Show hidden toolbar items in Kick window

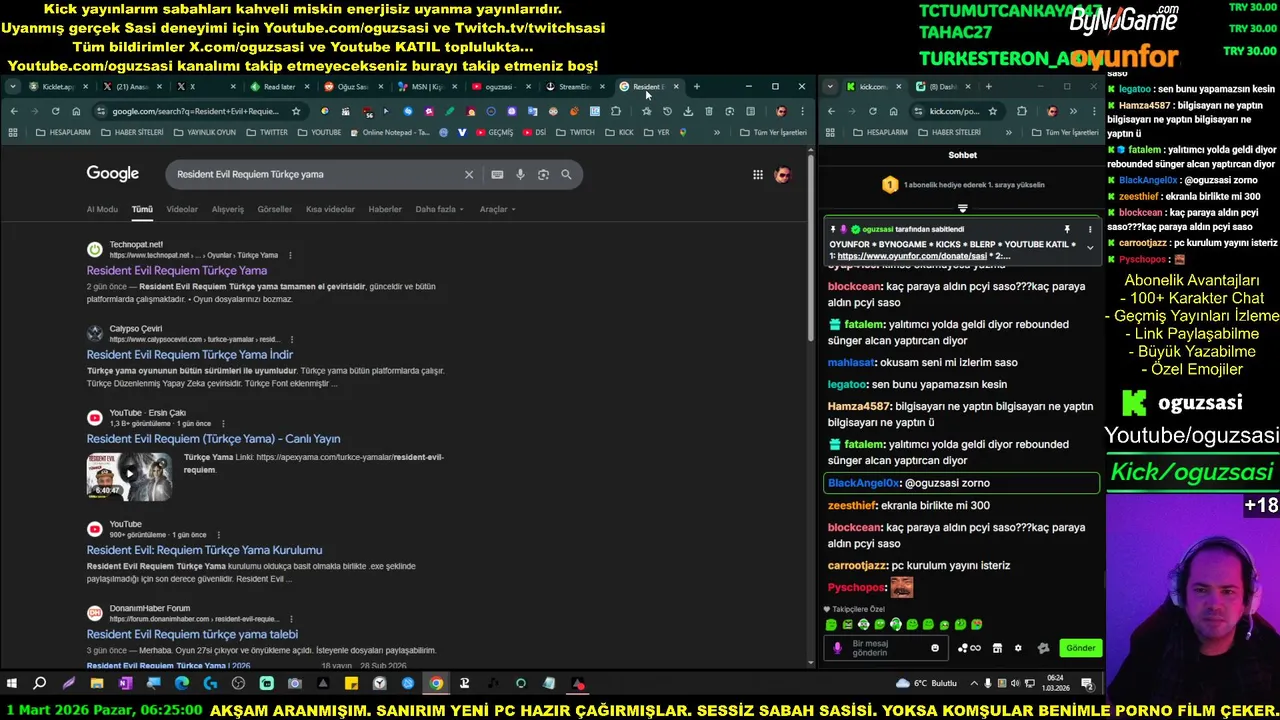[x=1073, y=111]
